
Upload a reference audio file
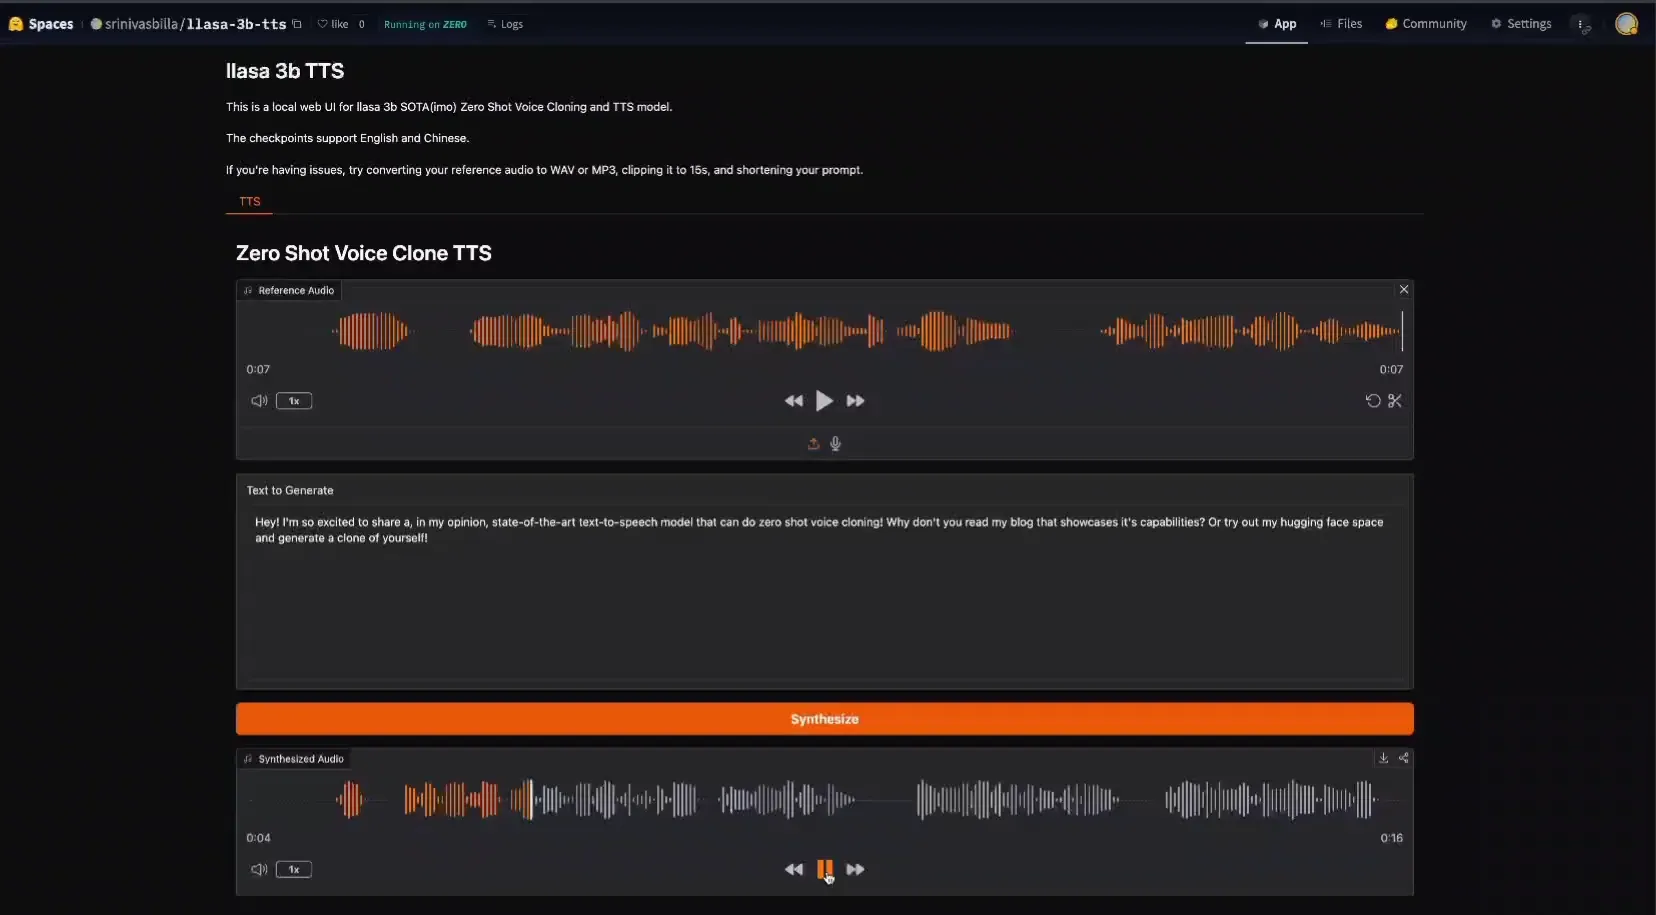(x=812, y=444)
